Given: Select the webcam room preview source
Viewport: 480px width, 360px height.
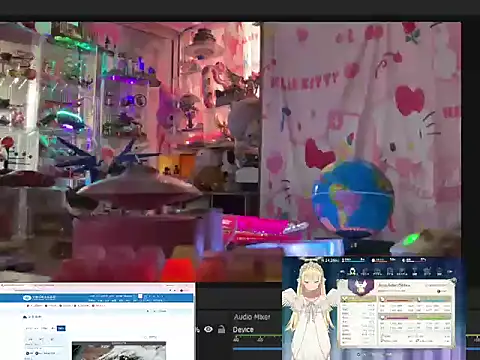Looking at the screenshot, I should (230, 152).
